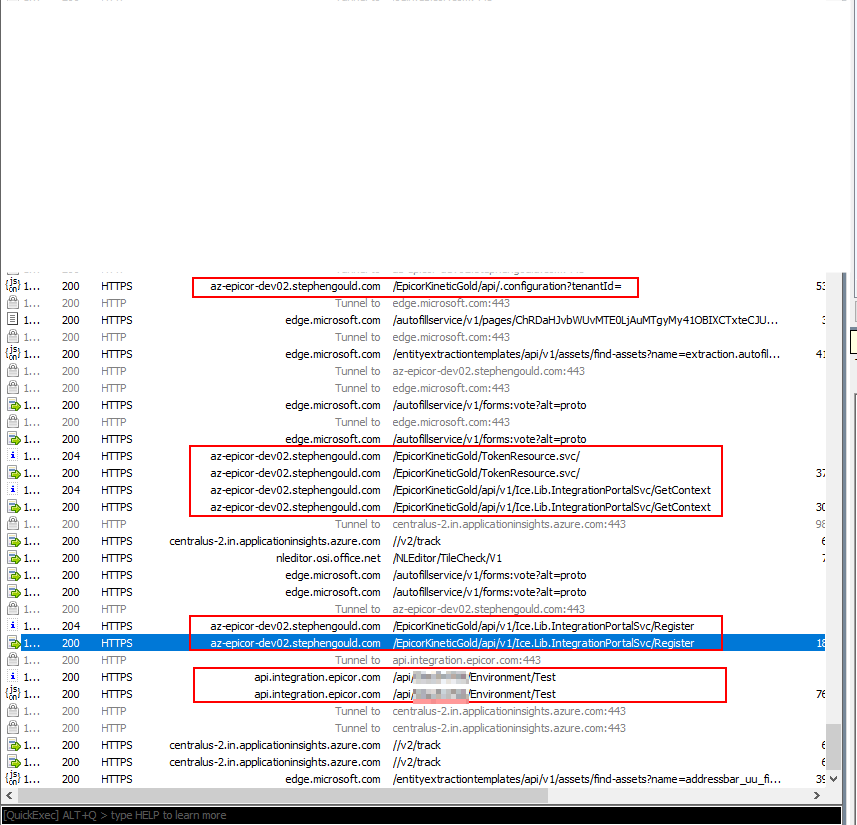Click the JSON icon of the find-assets?name=addressbar_uu_fi session
Screen dimensions: 857x825
[13, 779]
